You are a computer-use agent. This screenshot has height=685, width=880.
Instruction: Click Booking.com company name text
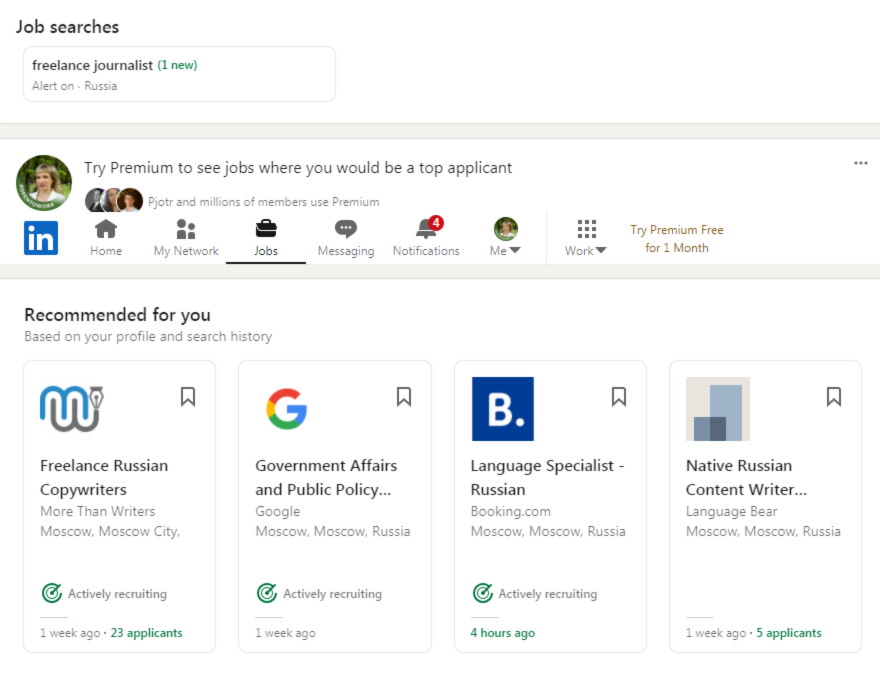pos(511,512)
